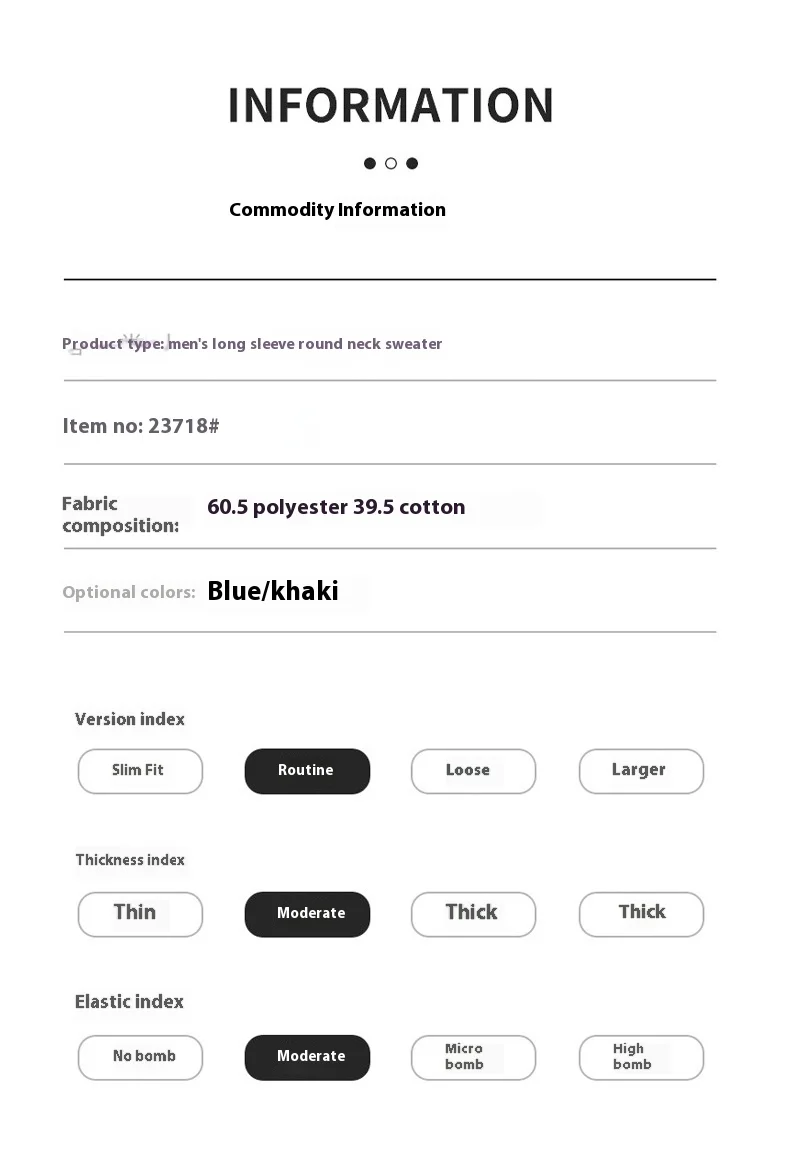Screen dimensions: 790x1158
Task: Choose the Routine version pill
Action: [307, 771]
